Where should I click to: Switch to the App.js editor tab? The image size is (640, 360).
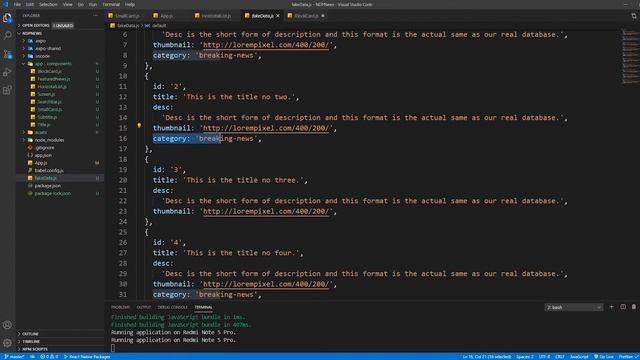pos(166,16)
